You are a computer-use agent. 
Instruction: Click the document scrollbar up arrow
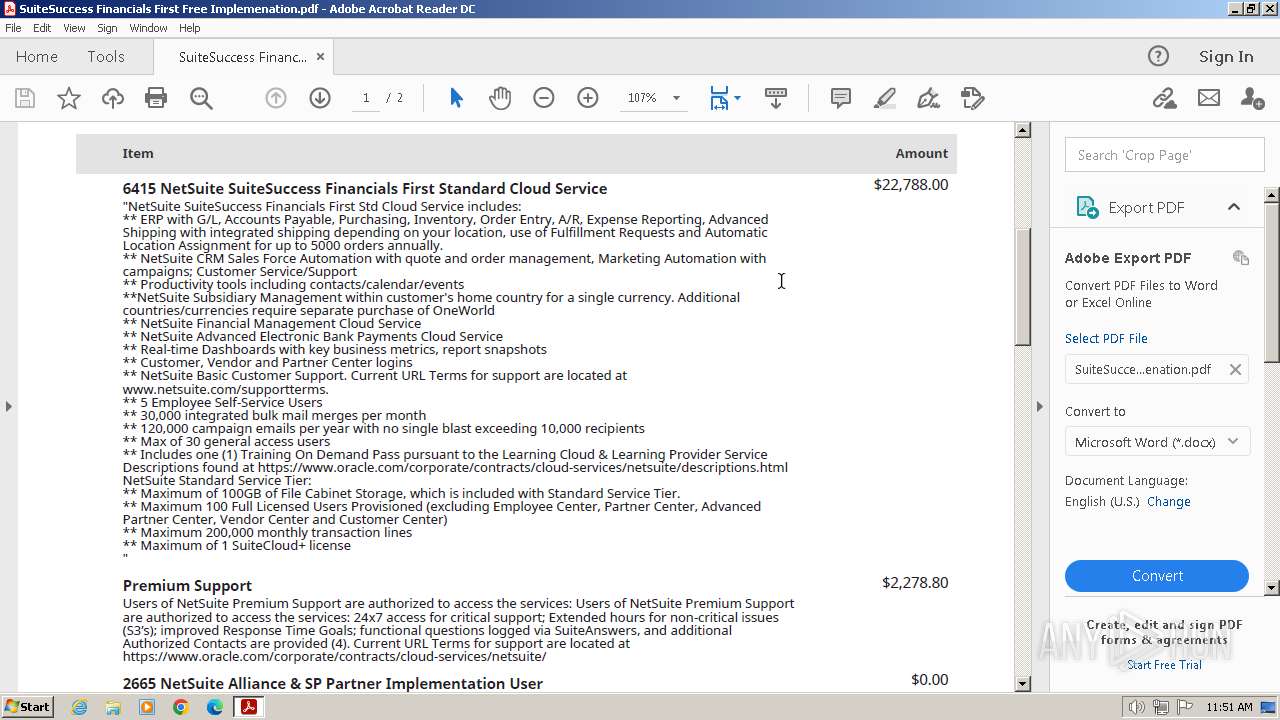coord(1022,130)
